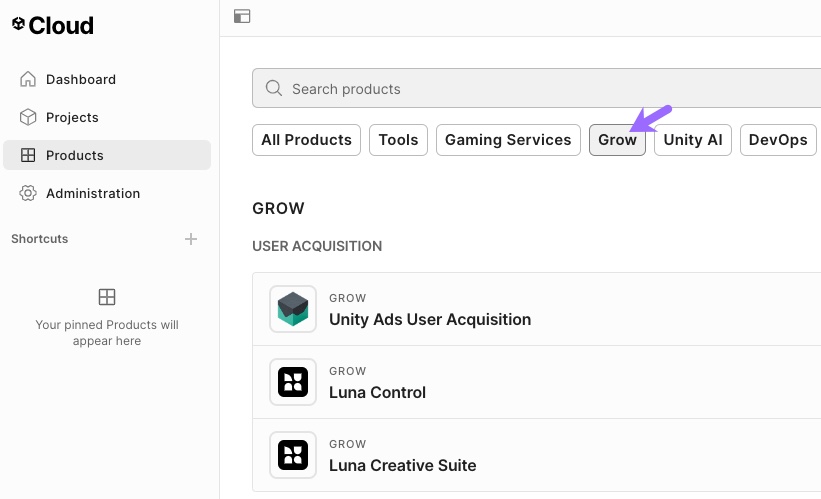Click the Unity Ads User Acquisition icon
This screenshot has width=821, height=499.
[293, 309]
